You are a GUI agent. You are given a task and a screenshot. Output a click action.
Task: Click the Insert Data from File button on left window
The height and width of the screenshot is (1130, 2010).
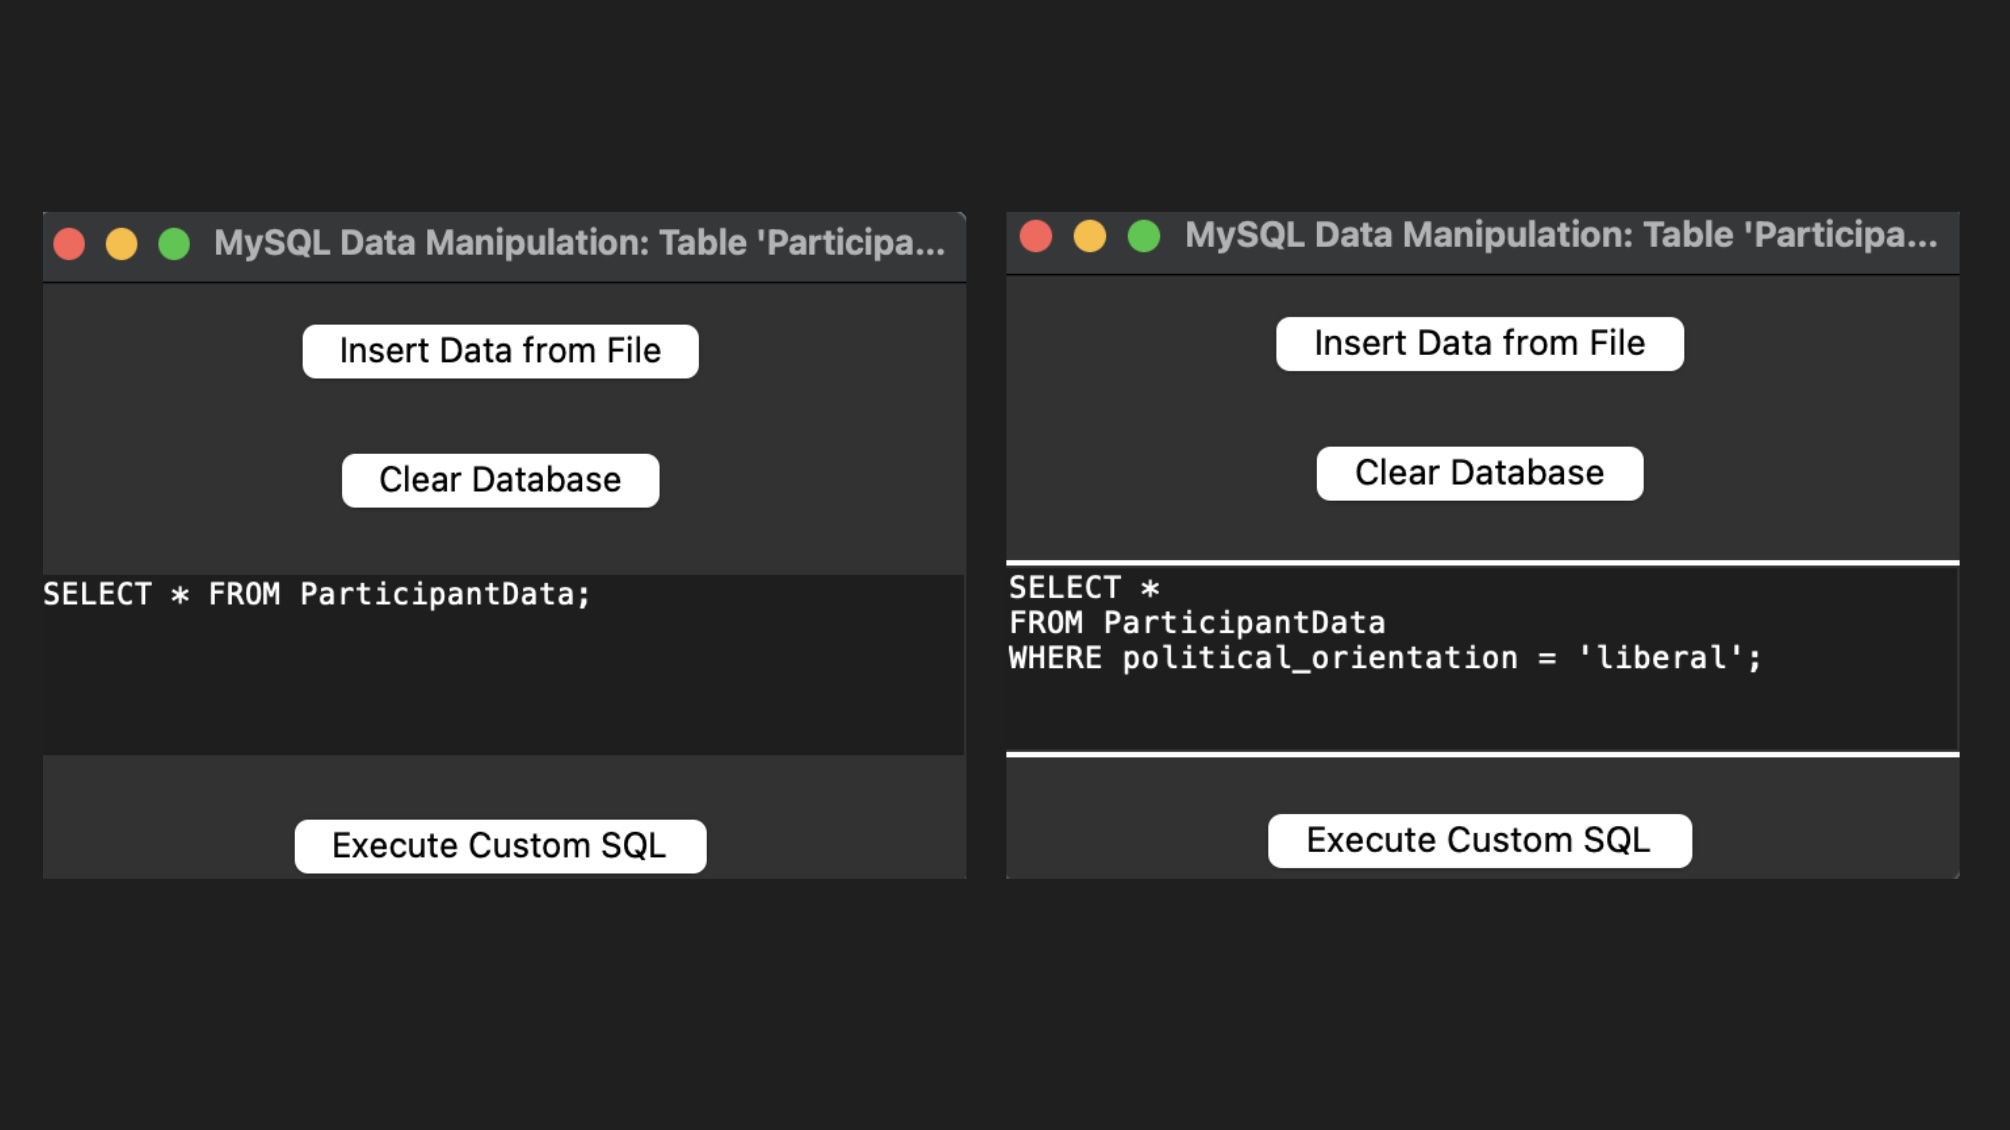click(x=499, y=350)
